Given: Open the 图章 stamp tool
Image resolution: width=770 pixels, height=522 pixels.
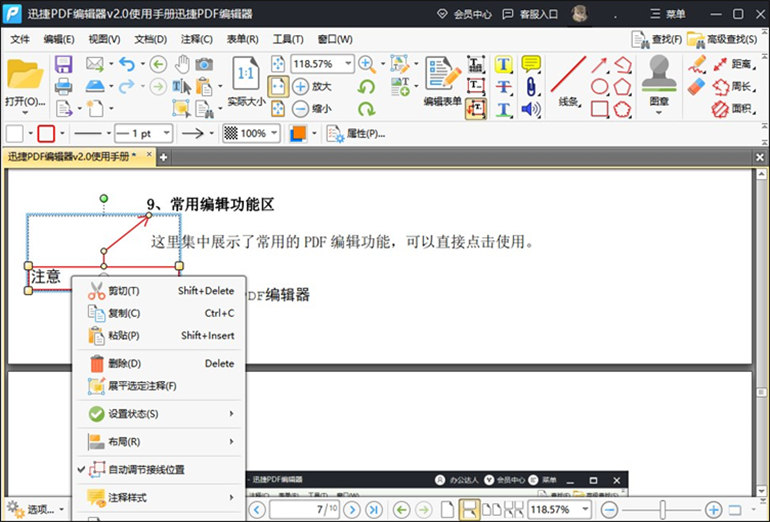Looking at the screenshot, I should pyautogui.click(x=659, y=83).
